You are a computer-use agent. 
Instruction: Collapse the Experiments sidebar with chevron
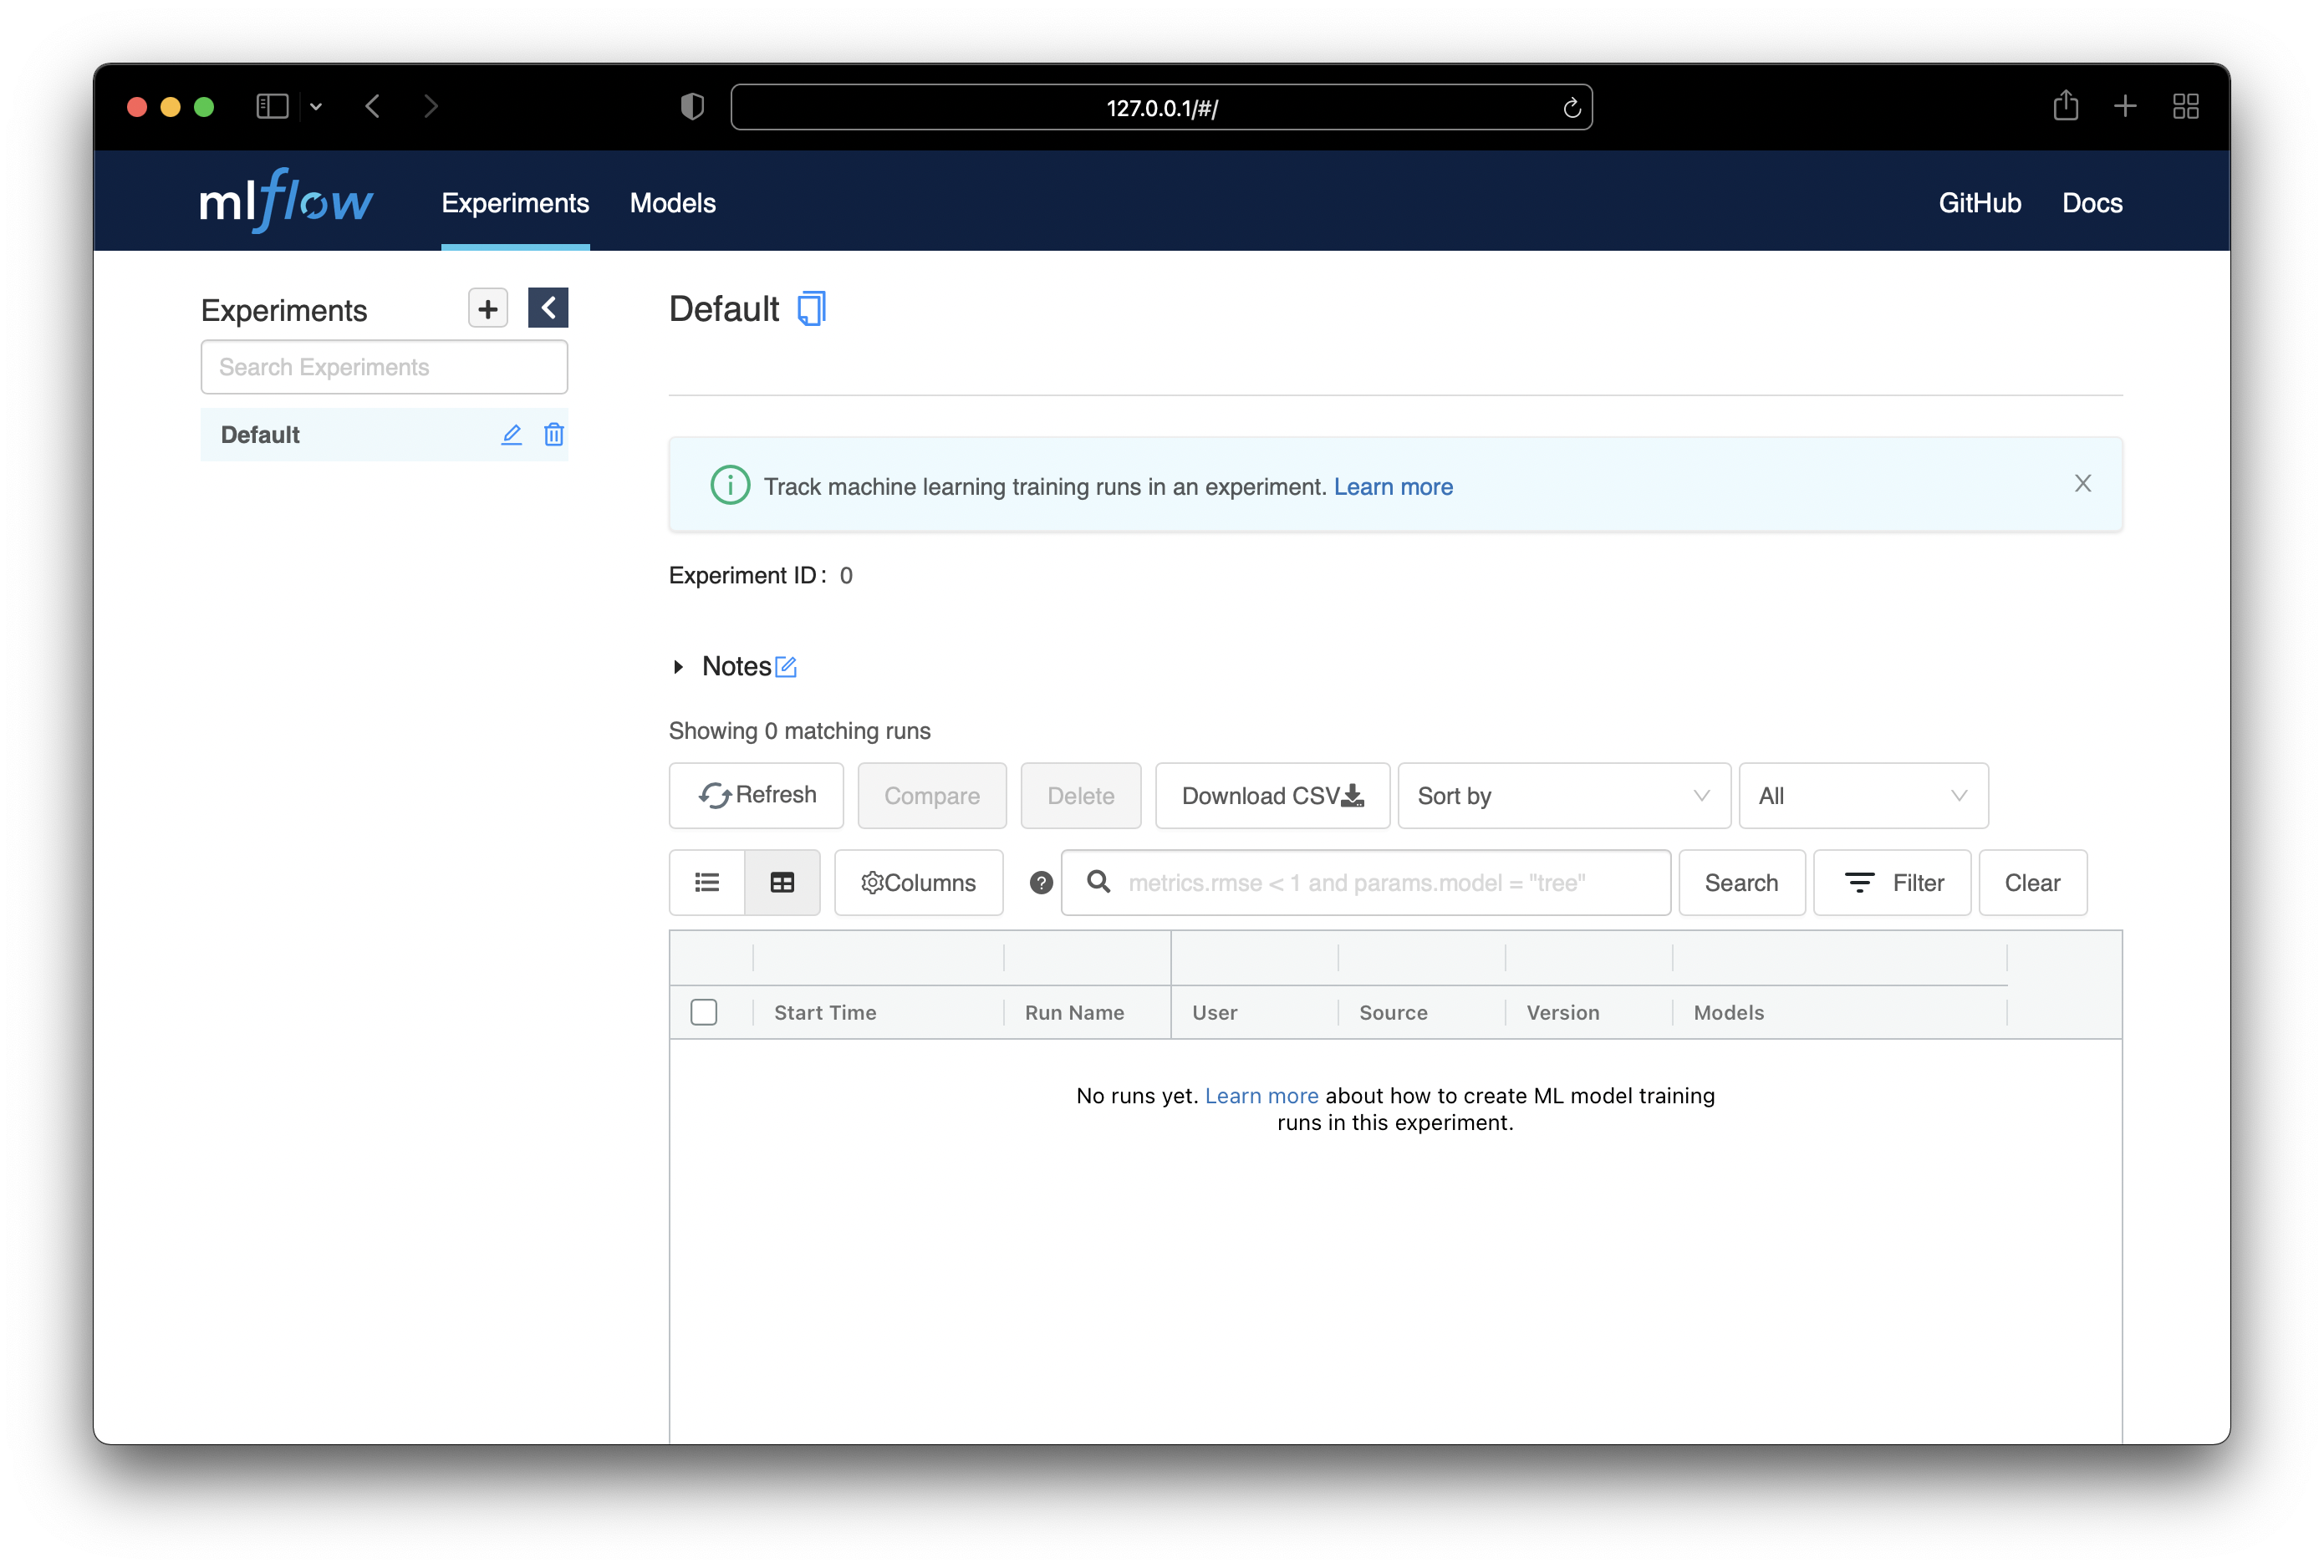[548, 308]
